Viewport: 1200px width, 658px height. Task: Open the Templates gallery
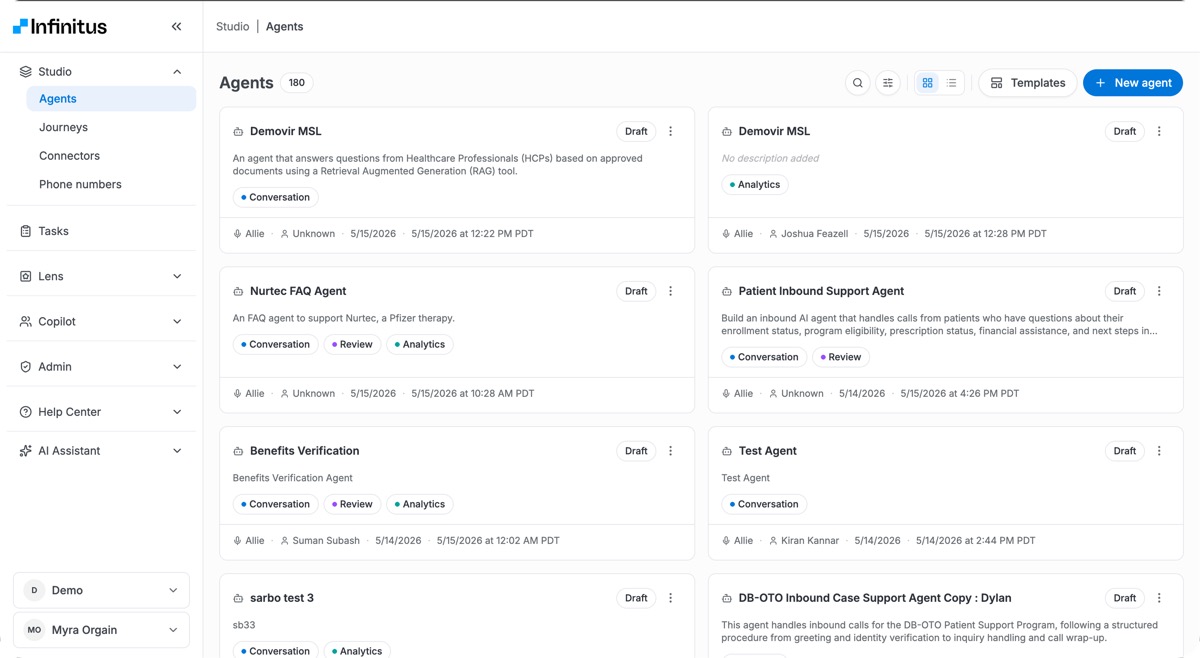1027,83
